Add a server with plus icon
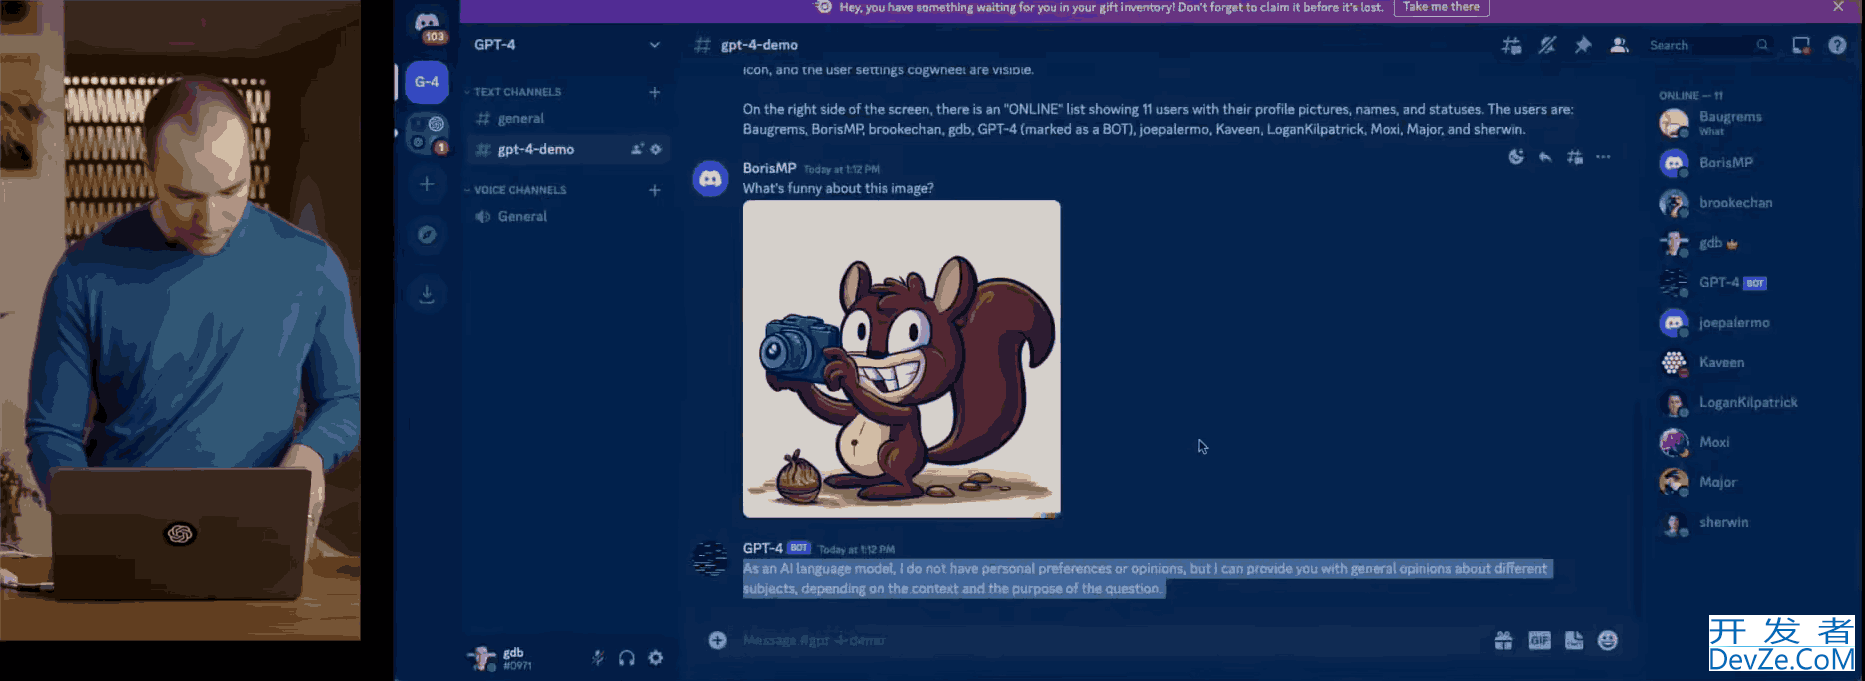This screenshot has width=1865, height=681. (427, 184)
